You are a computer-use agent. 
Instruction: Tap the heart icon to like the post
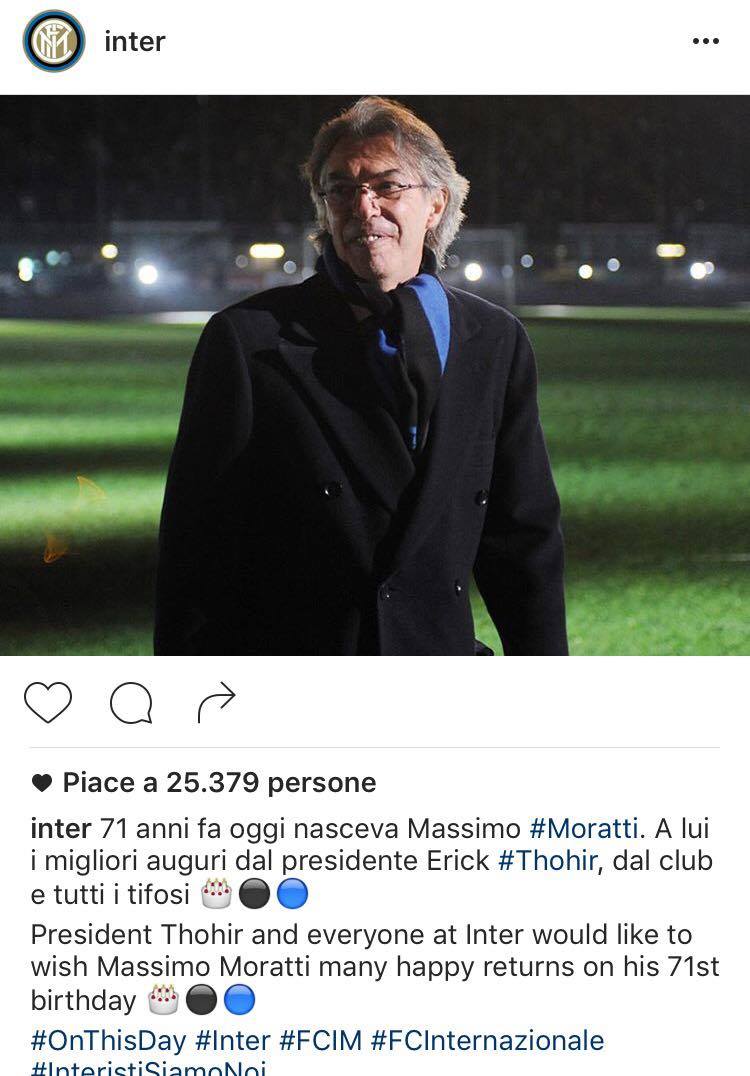point(48,702)
